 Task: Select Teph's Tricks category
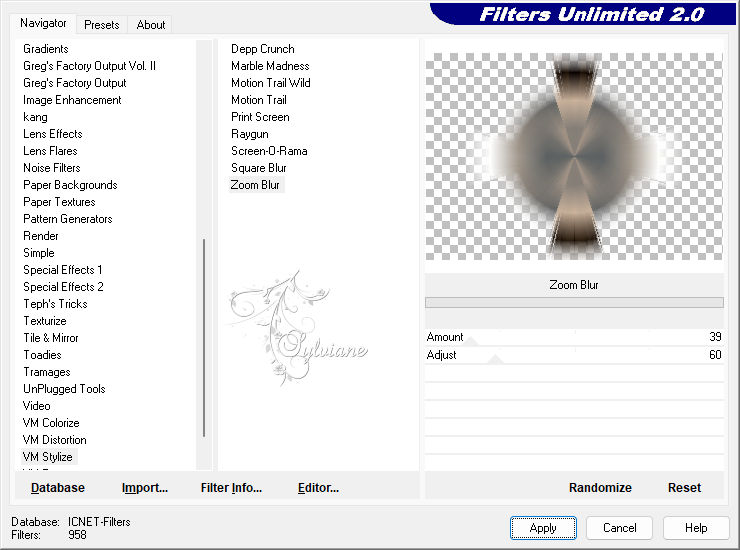(55, 304)
